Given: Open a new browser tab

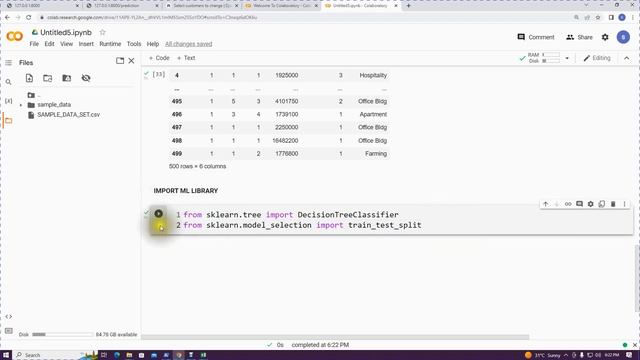Looking at the screenshot, I should [x=408, y=6].
